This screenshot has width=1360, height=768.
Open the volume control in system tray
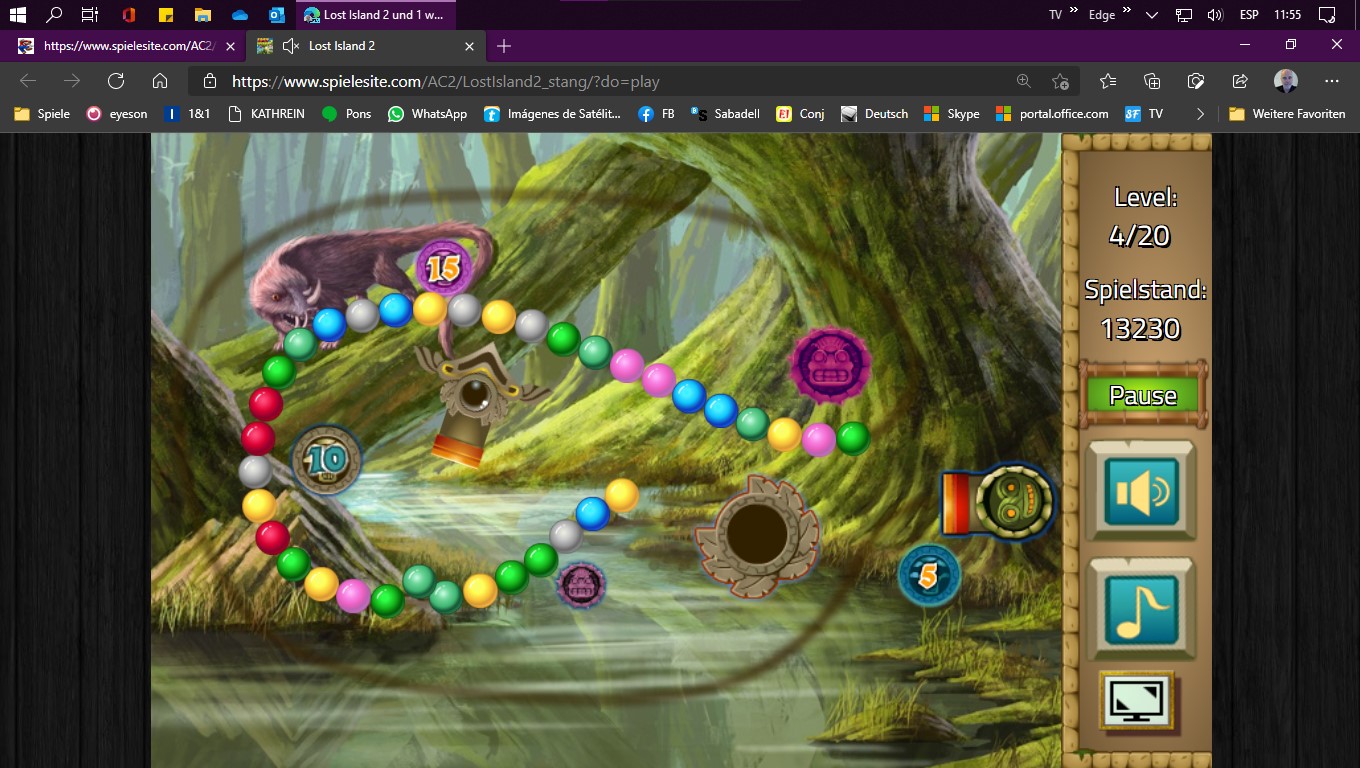coord(1215,15)
